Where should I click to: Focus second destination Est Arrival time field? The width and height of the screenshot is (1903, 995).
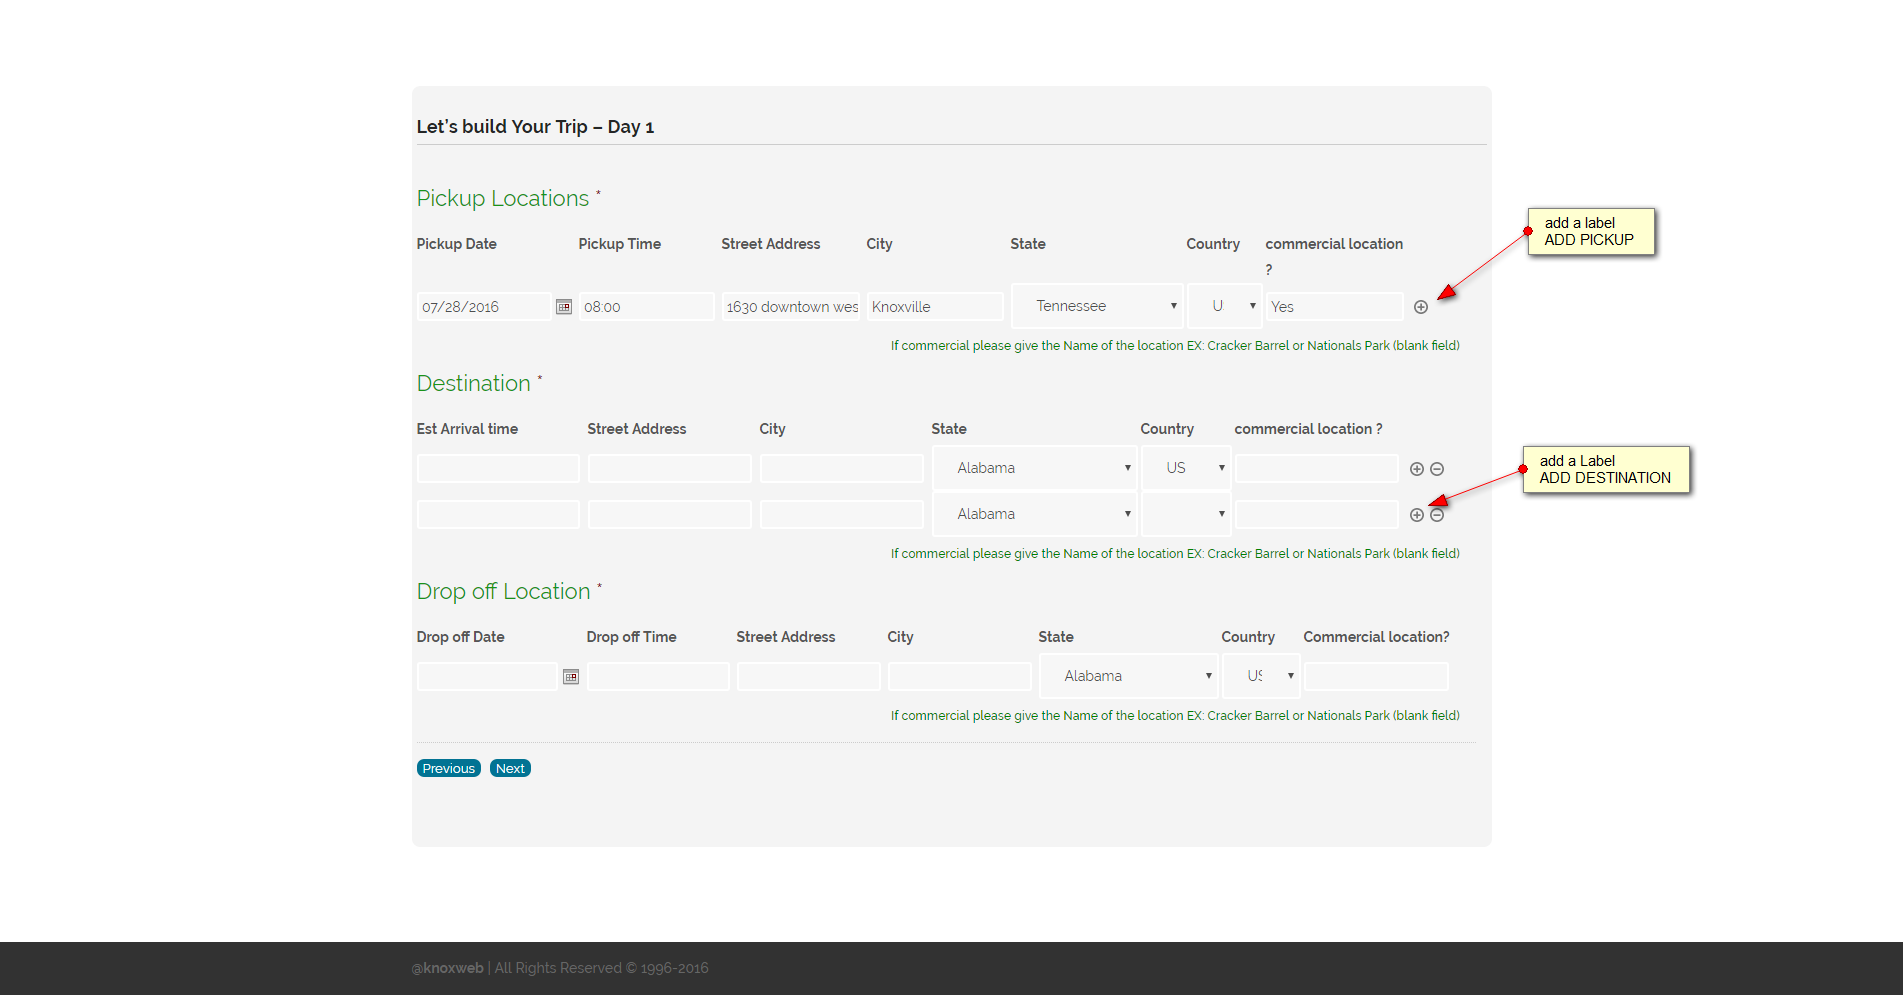coord(498,515)
